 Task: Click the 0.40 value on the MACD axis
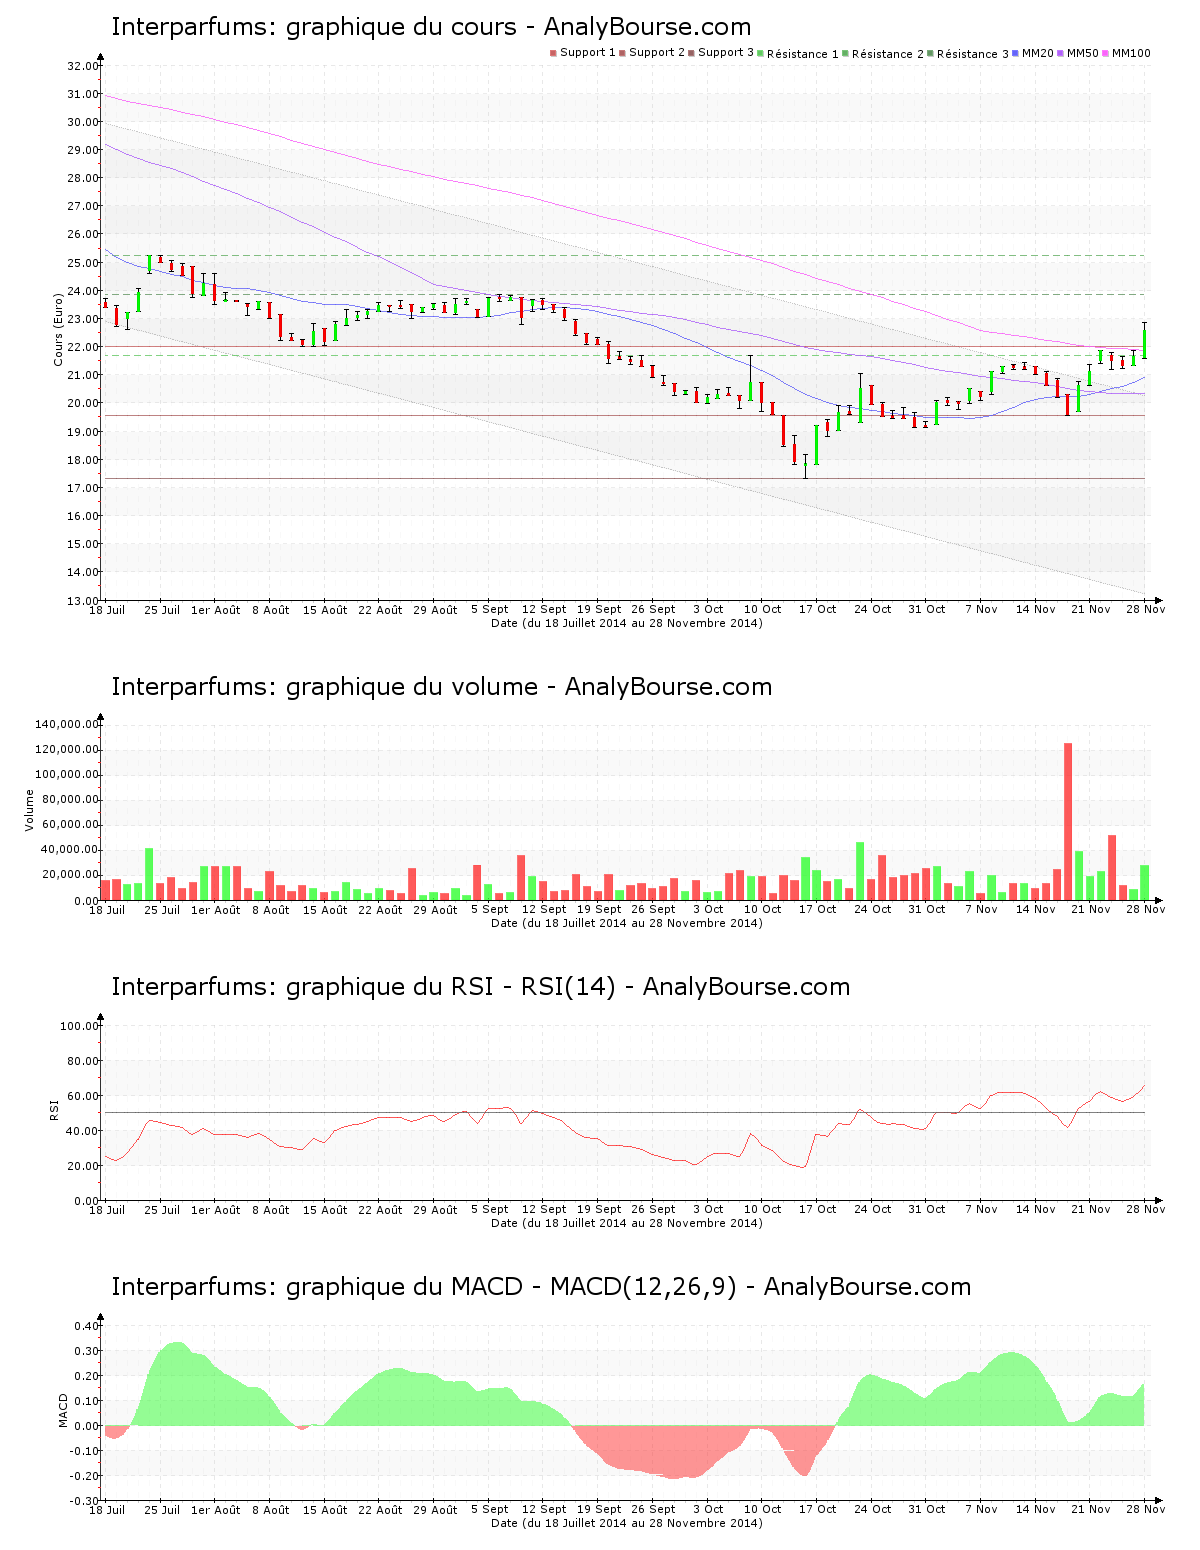(x=86, y=1326)
